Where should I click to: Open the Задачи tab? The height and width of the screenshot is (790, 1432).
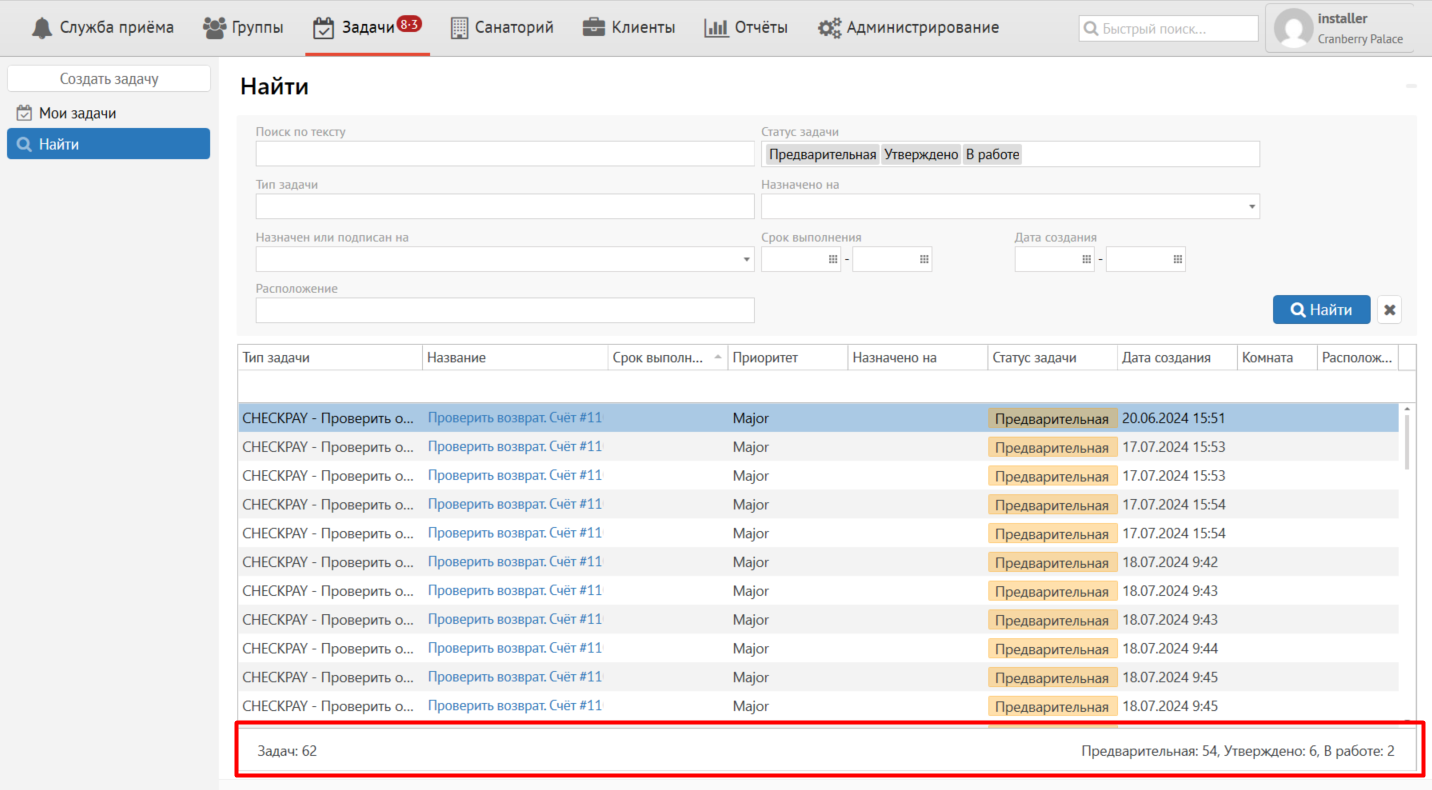pyautogui.click(x=367, y=28)
